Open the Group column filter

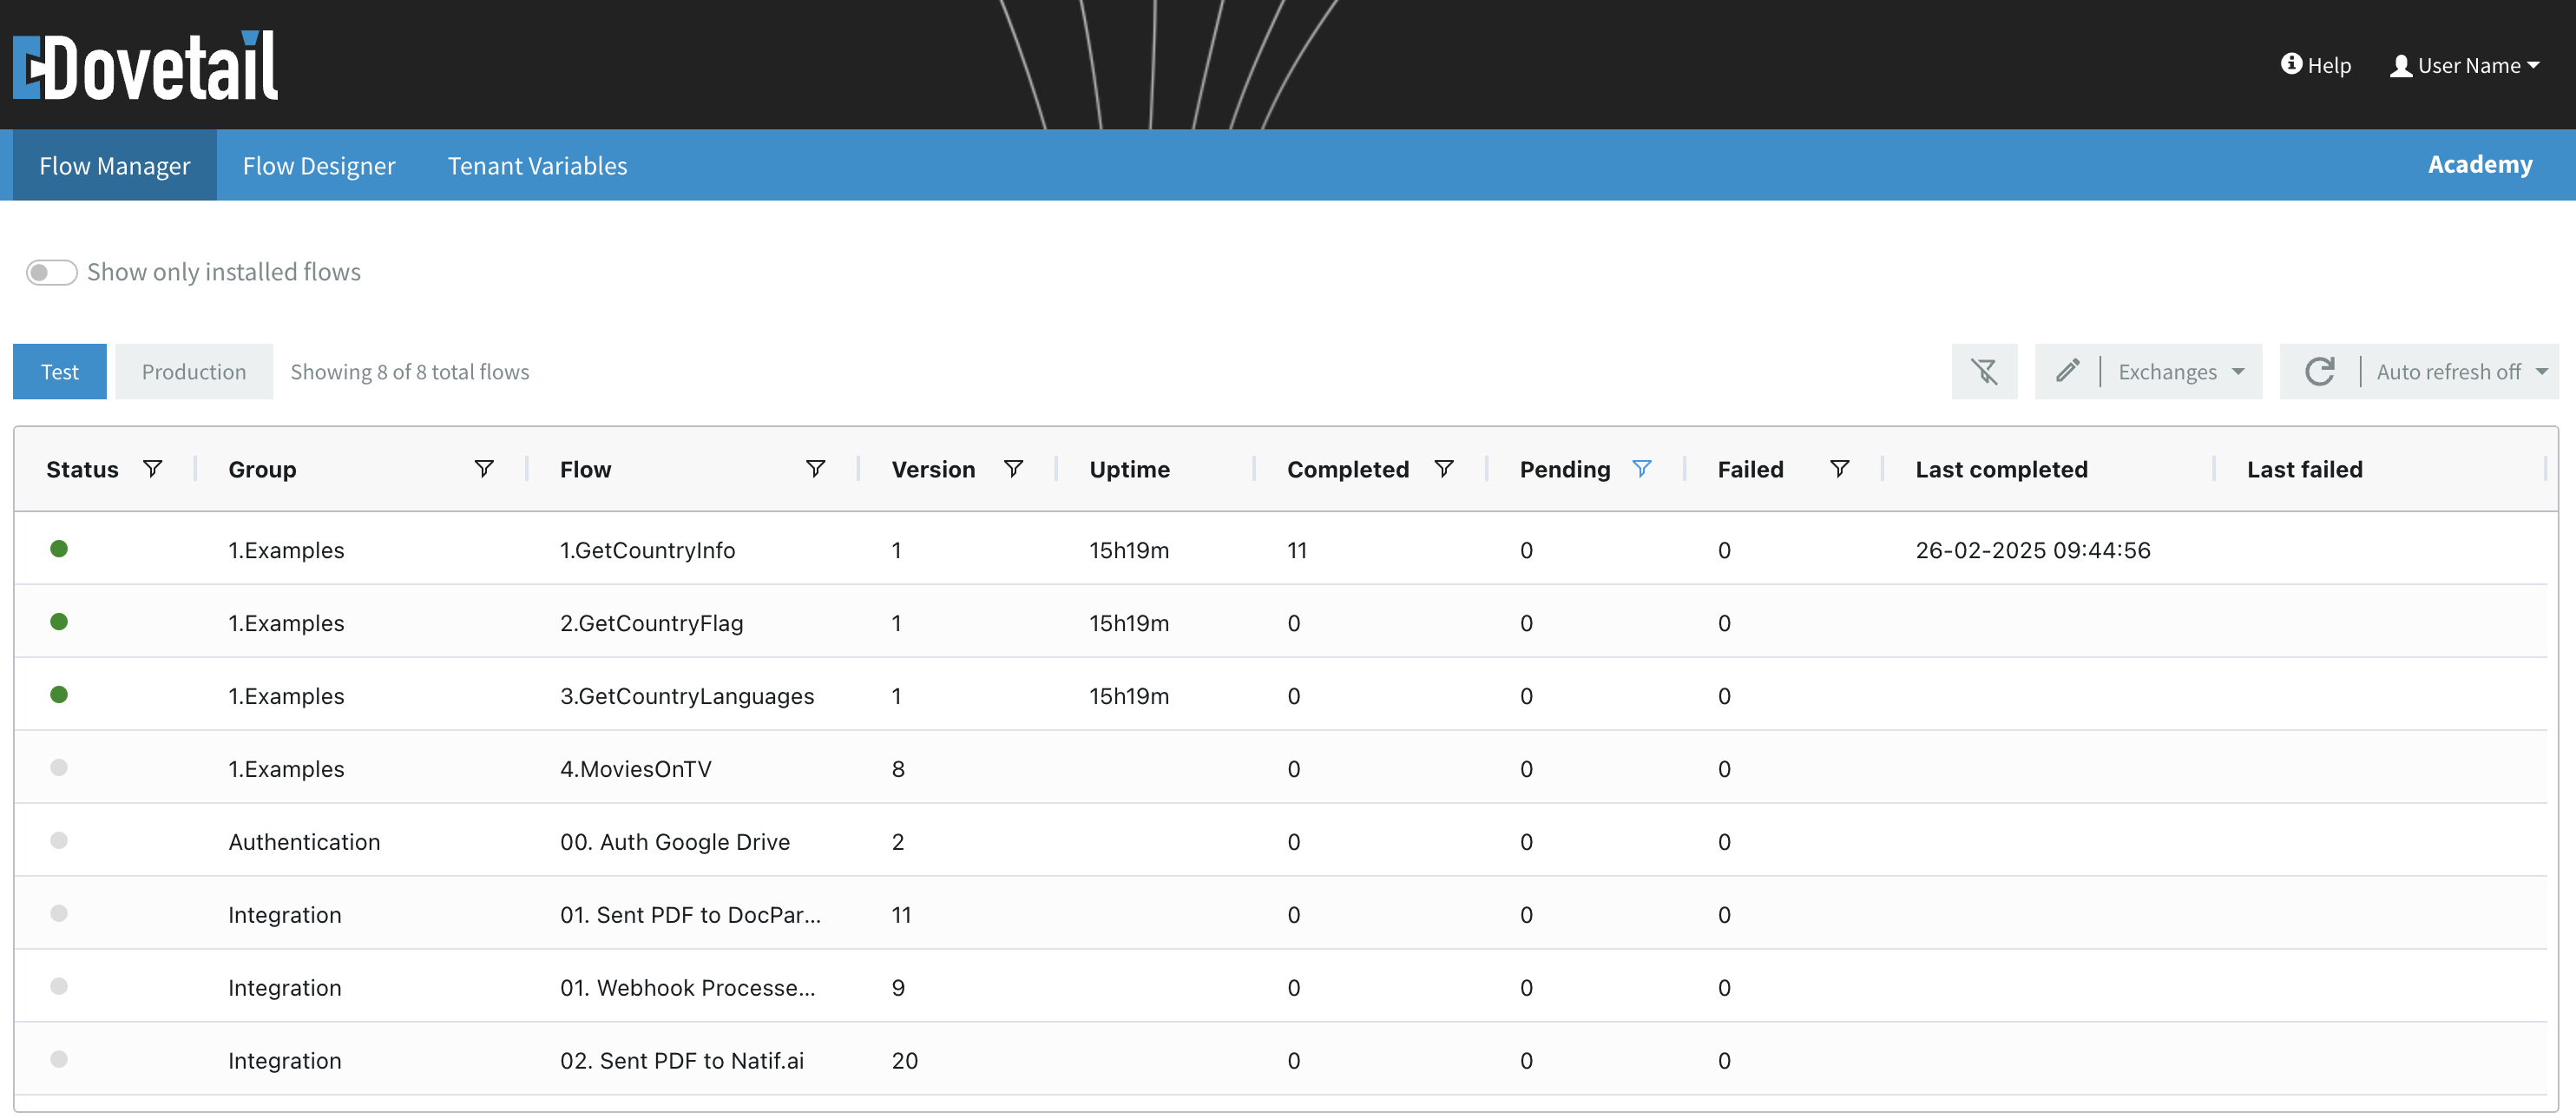click(x=484, y=469)
